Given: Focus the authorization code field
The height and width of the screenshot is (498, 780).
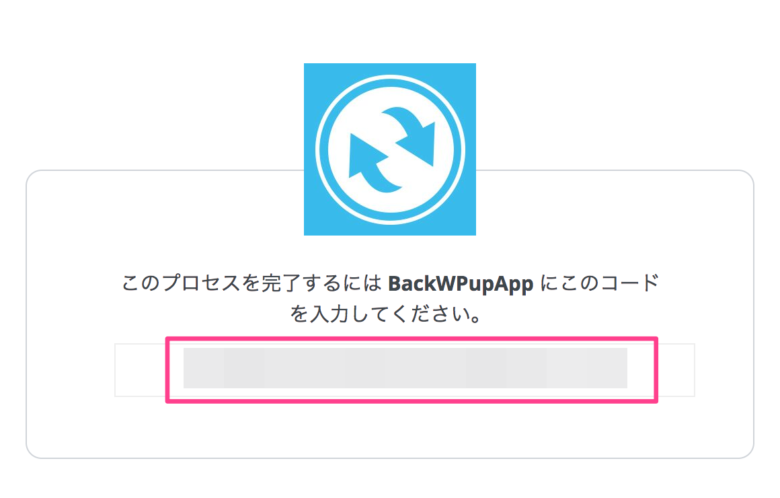Looking at the screenshot, I should point(404,370).
